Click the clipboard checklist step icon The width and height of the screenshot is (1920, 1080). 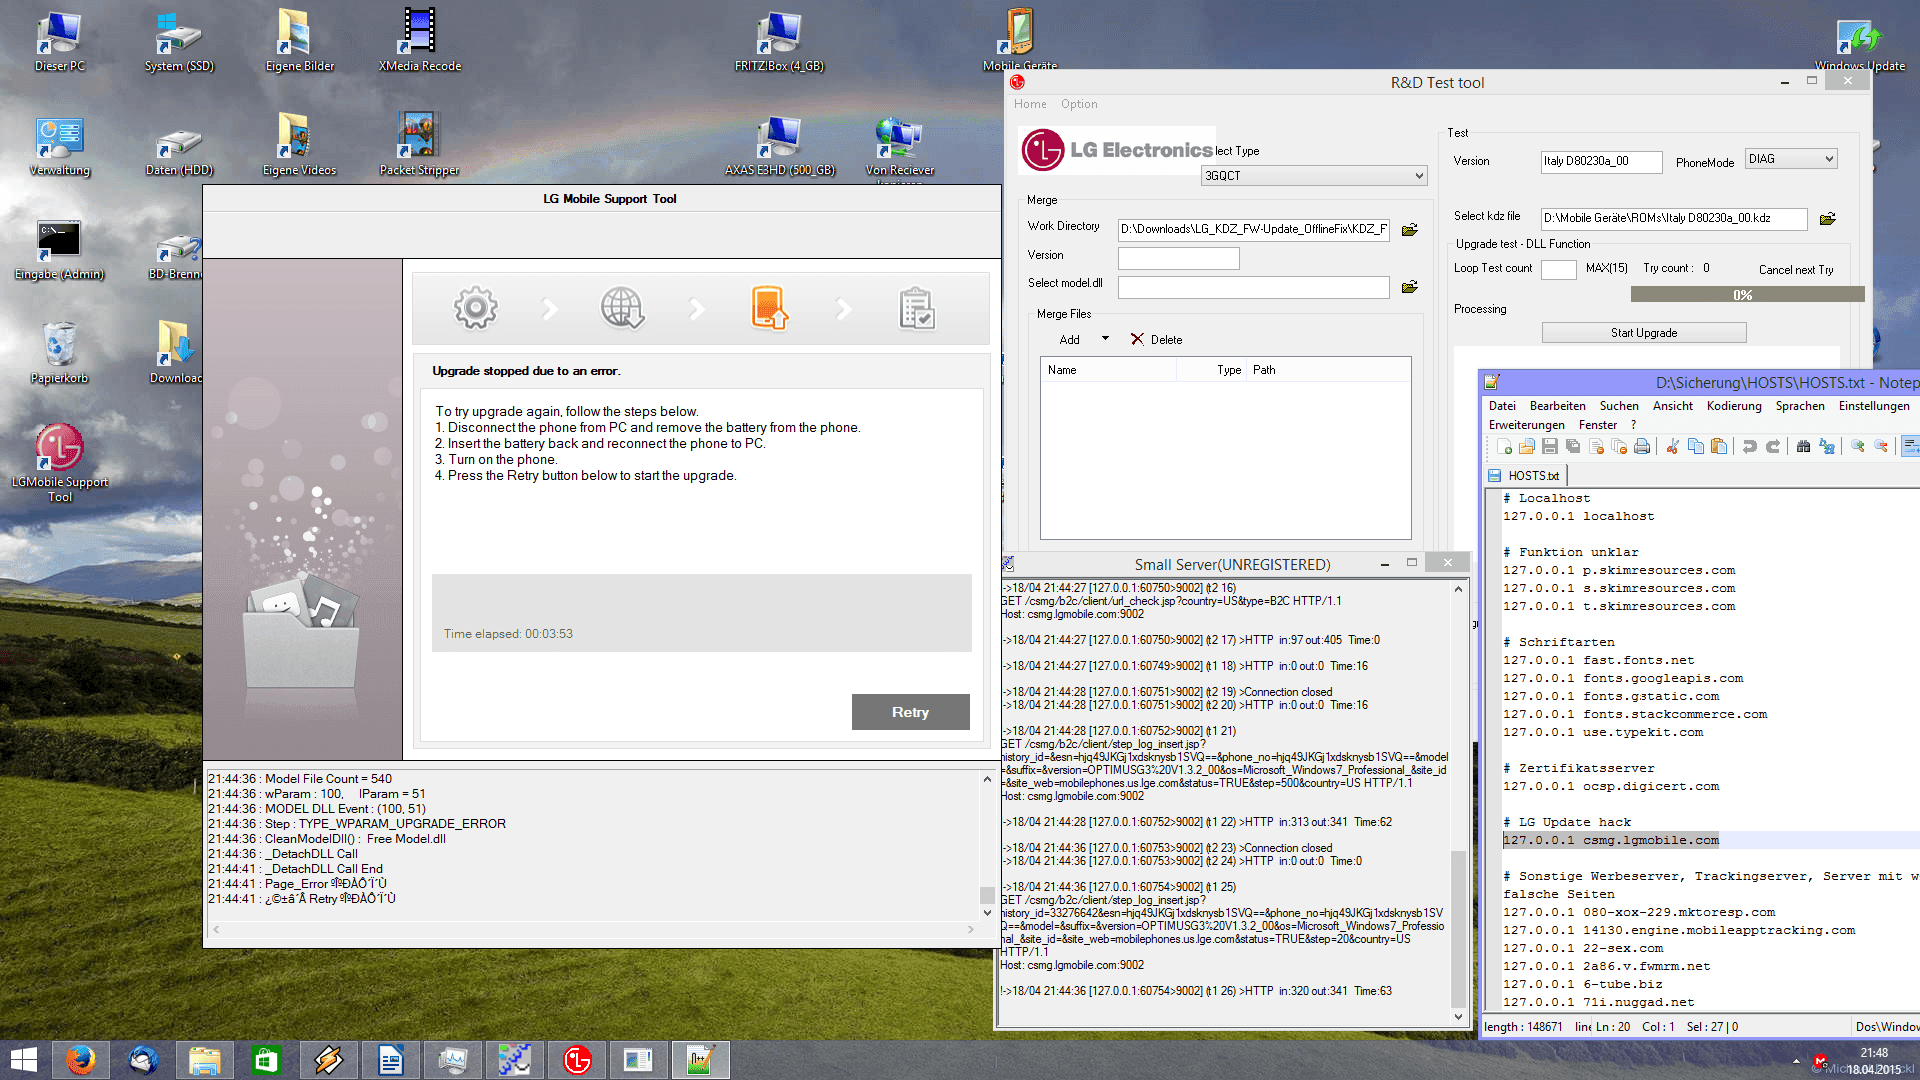[x=916, y=308]
